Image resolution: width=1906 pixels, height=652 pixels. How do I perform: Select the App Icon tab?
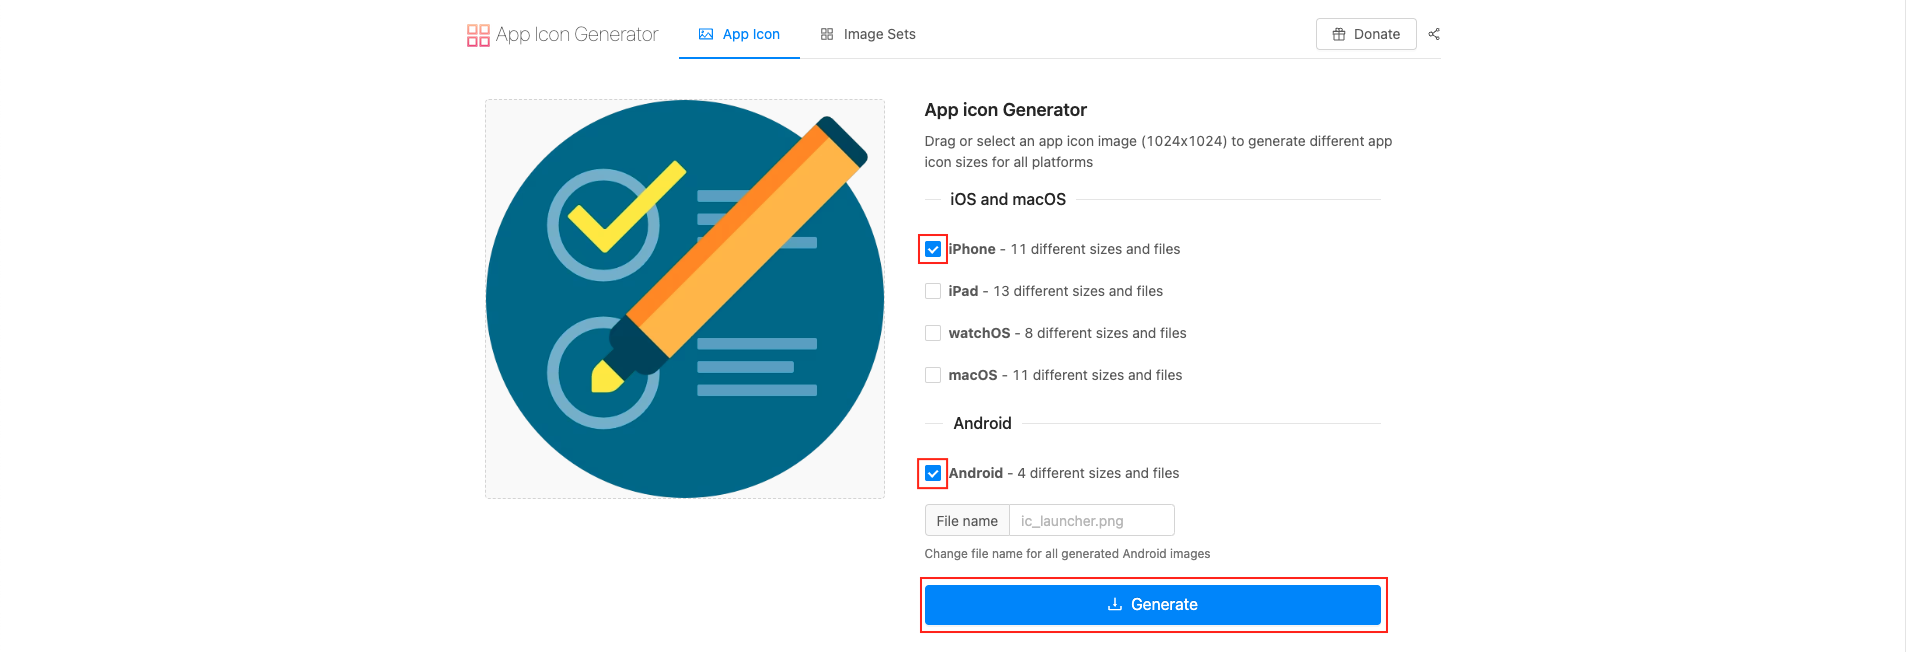pos(740,34)
